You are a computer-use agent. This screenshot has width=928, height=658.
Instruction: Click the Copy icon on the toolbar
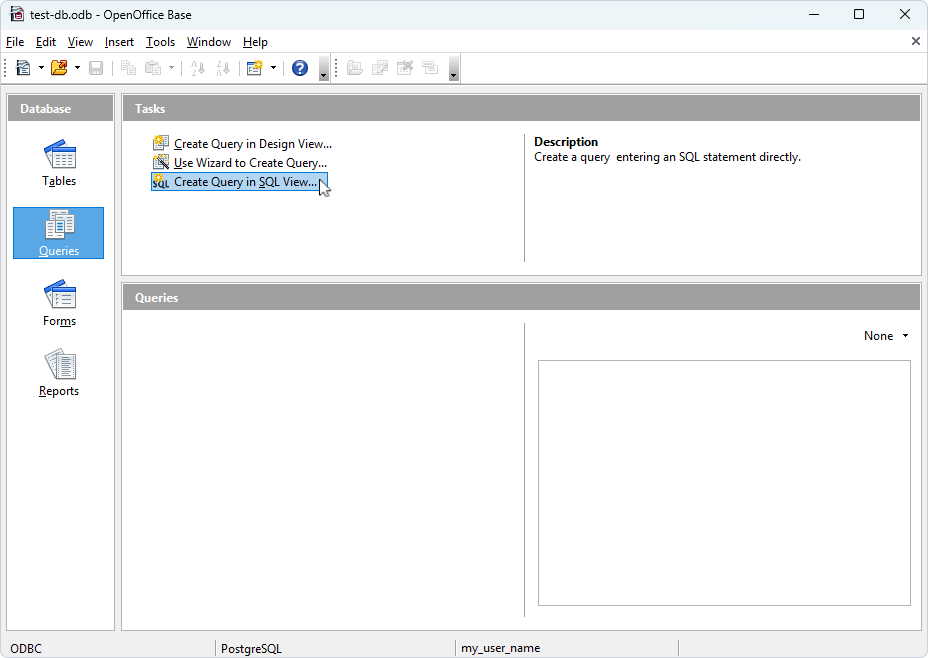click(x=127, y=67)
